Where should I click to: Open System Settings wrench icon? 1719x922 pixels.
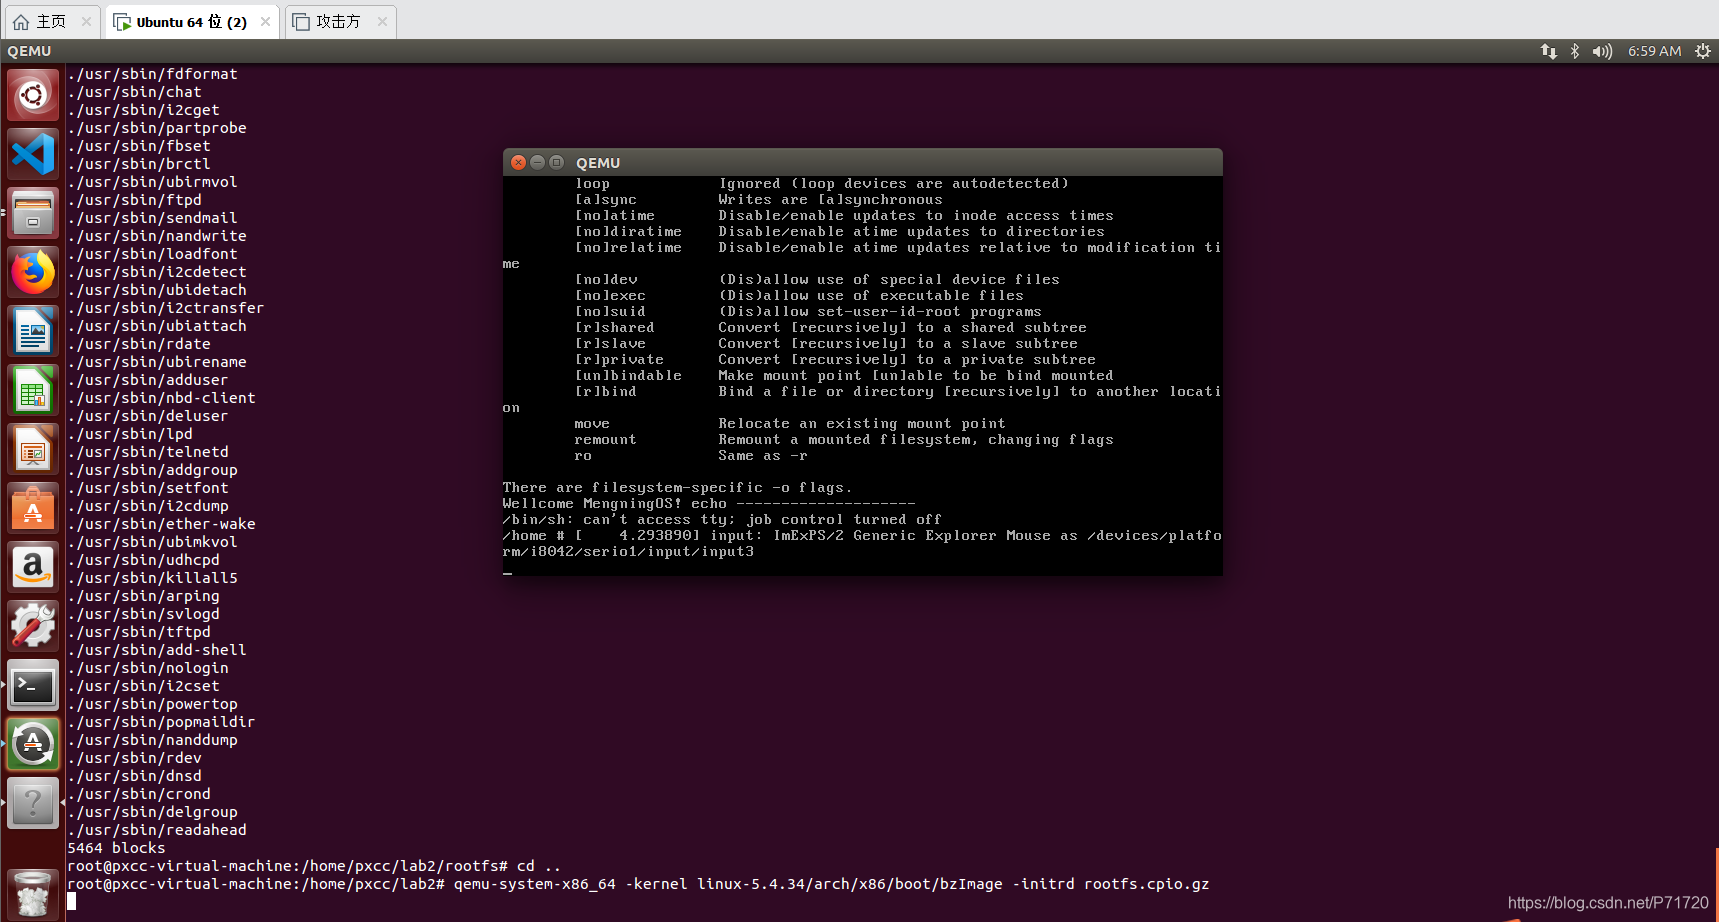pos(33,627)
